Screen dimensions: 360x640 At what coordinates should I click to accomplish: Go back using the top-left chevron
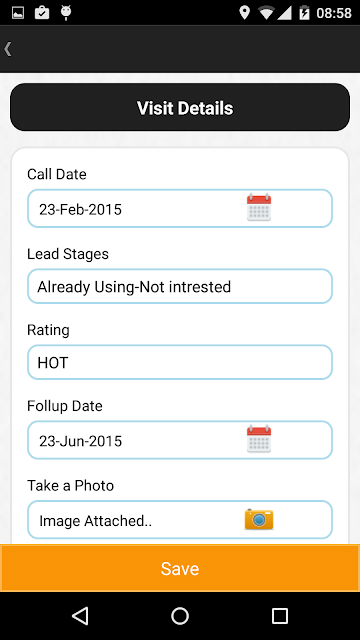pos(7,49)
